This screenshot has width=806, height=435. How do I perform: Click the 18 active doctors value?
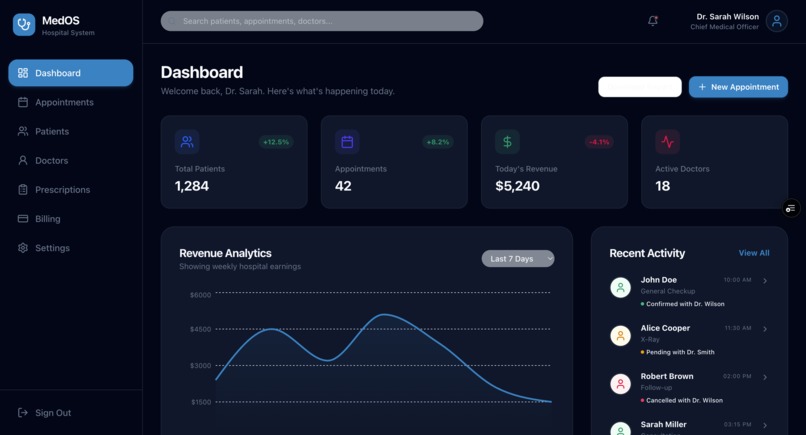click(663, 186)
